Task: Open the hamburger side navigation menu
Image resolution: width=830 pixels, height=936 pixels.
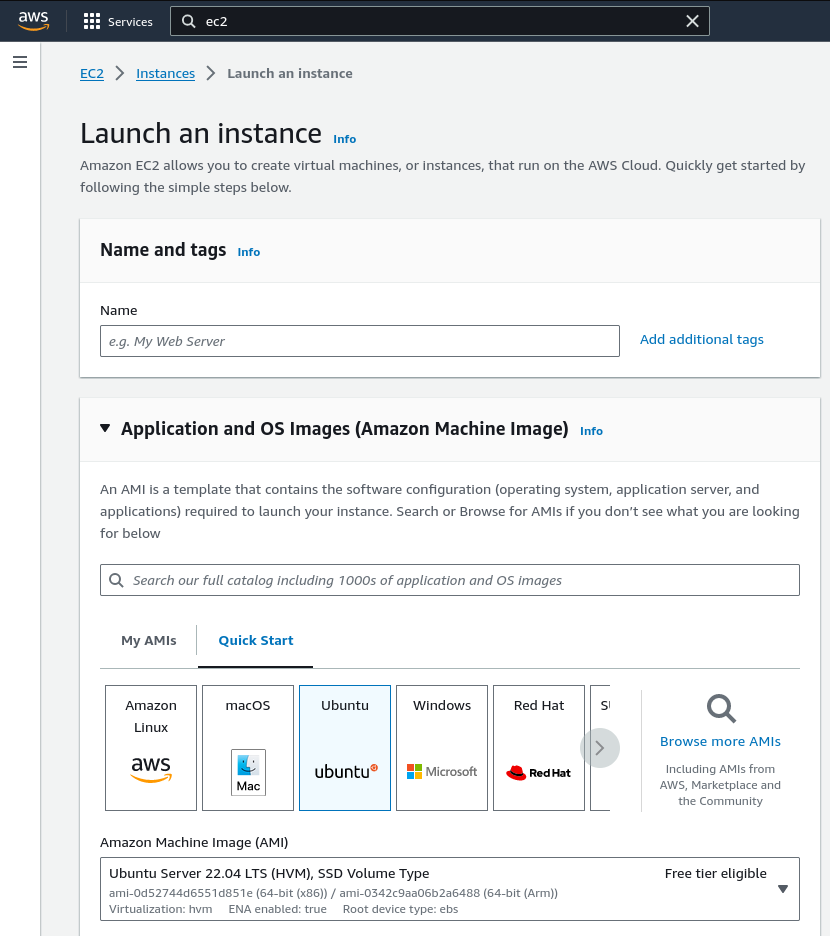Action: [20, 62]
